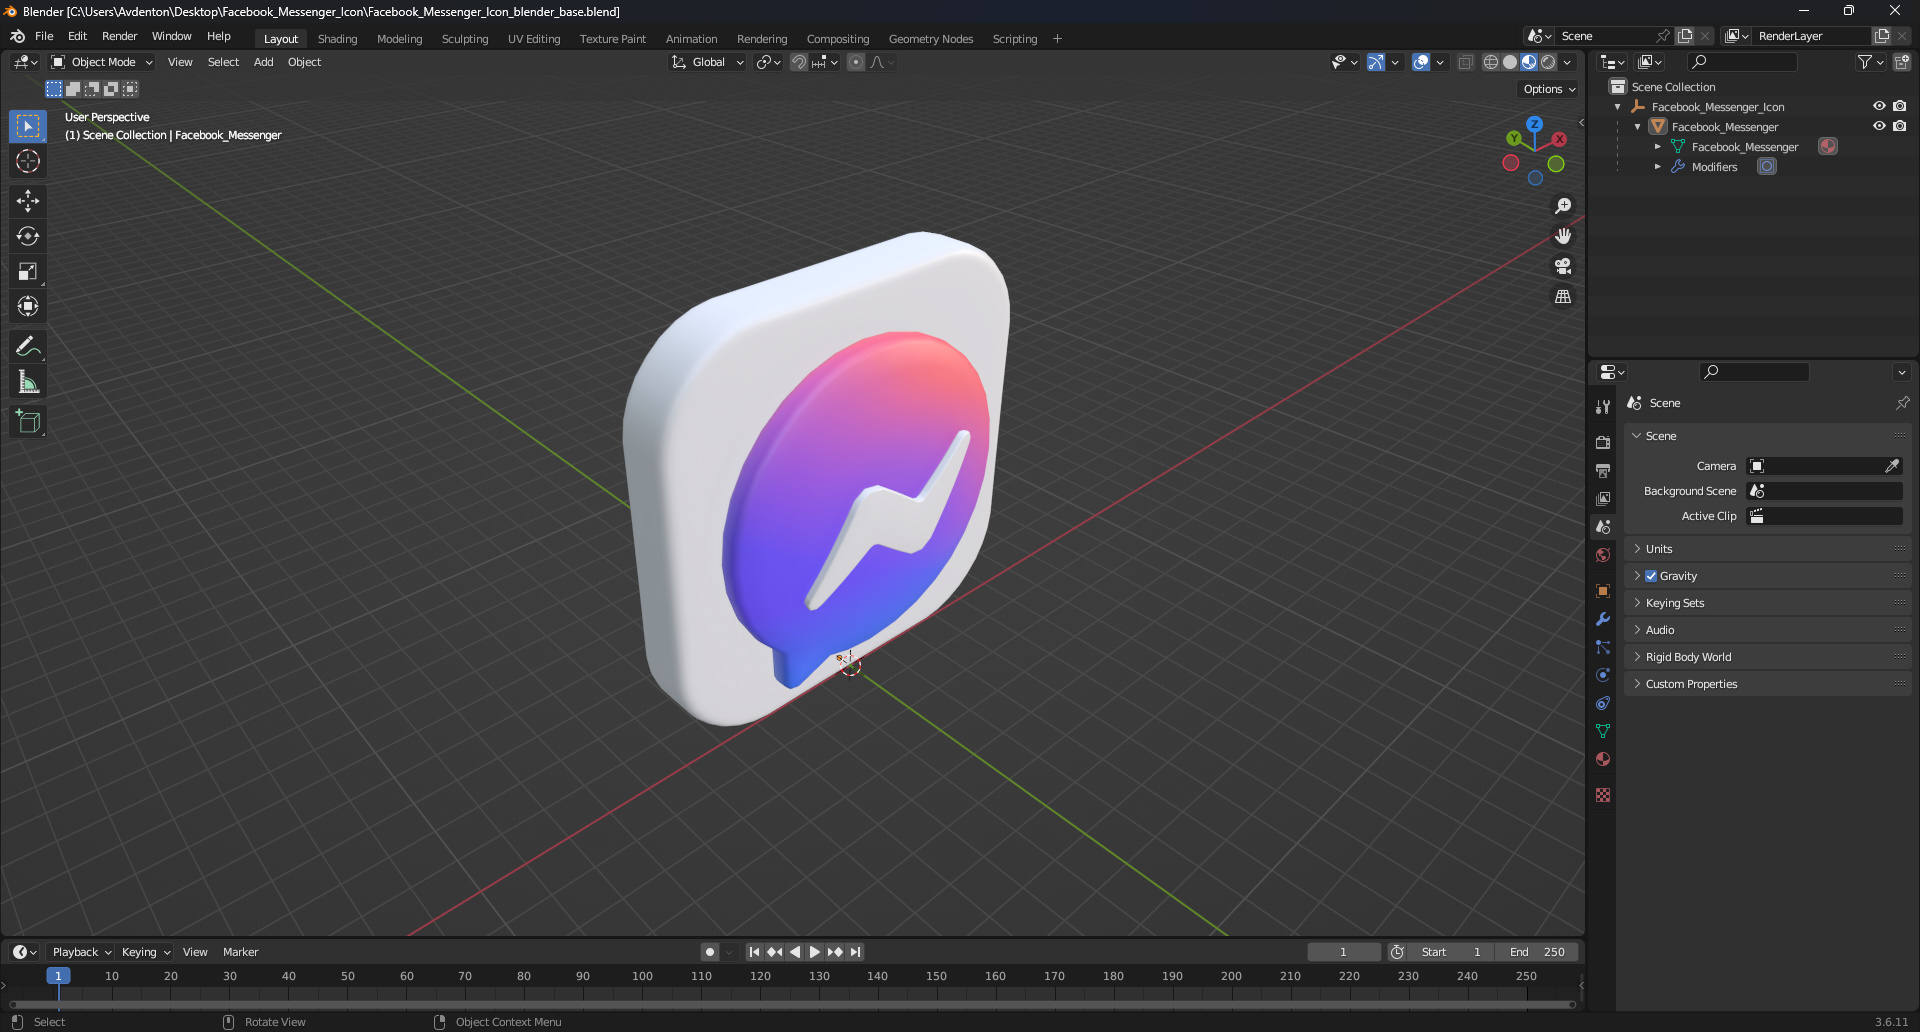
Task: Switch to the UV Editing workspace tab
Action: [x=534, y=39]
